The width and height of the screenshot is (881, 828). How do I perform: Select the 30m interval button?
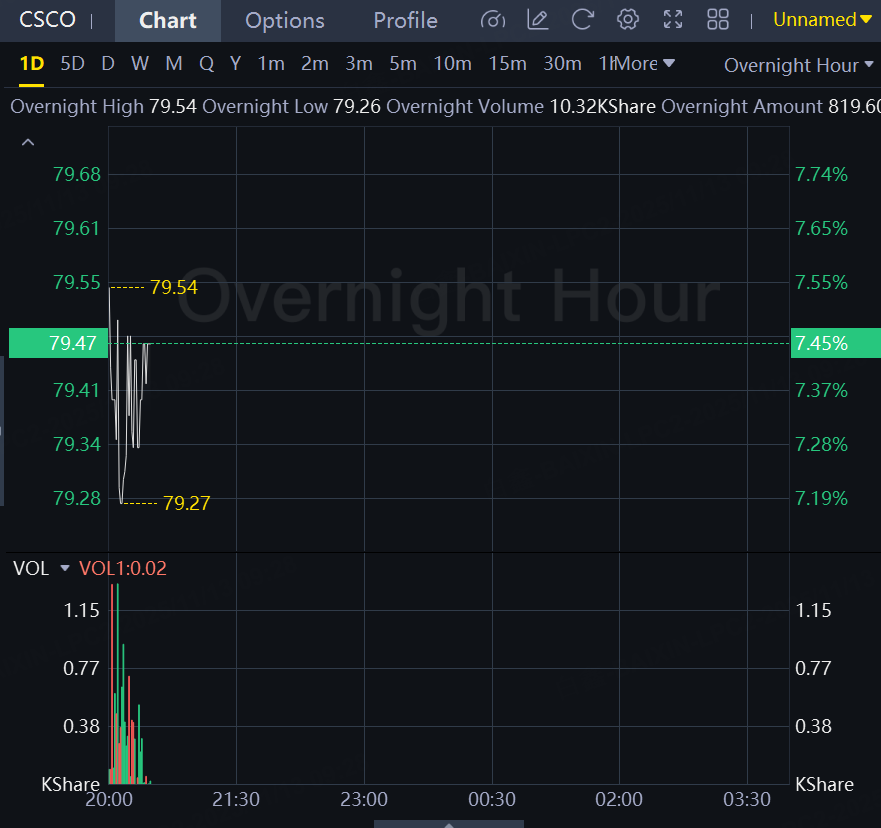tap(562, 64)
